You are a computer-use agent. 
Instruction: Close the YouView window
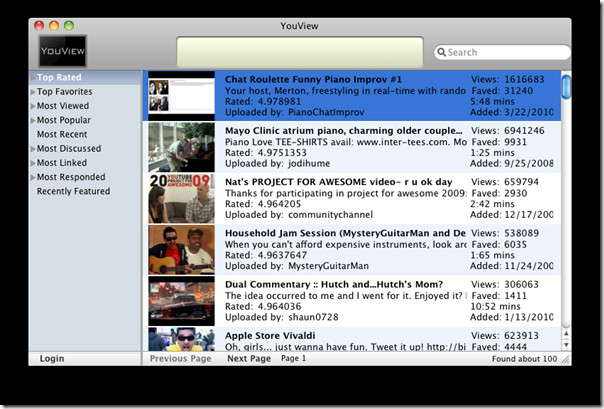point(39,26)
